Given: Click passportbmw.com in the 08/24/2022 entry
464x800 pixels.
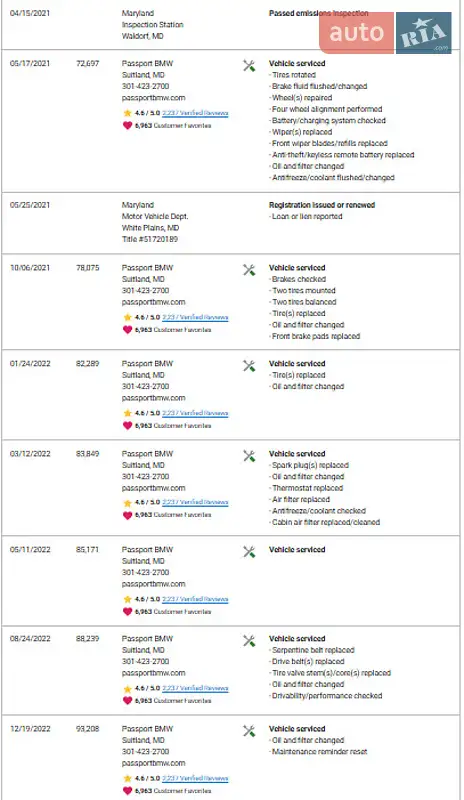Looking at the screenshot, I should [x=154, y=673].
